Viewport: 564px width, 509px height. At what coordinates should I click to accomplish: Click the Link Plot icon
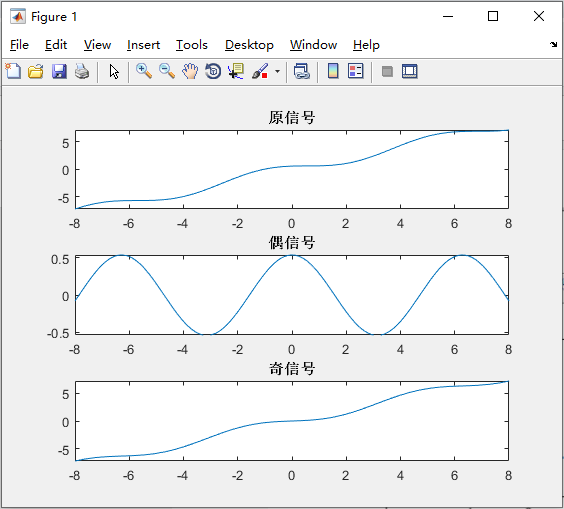(302, 71)
